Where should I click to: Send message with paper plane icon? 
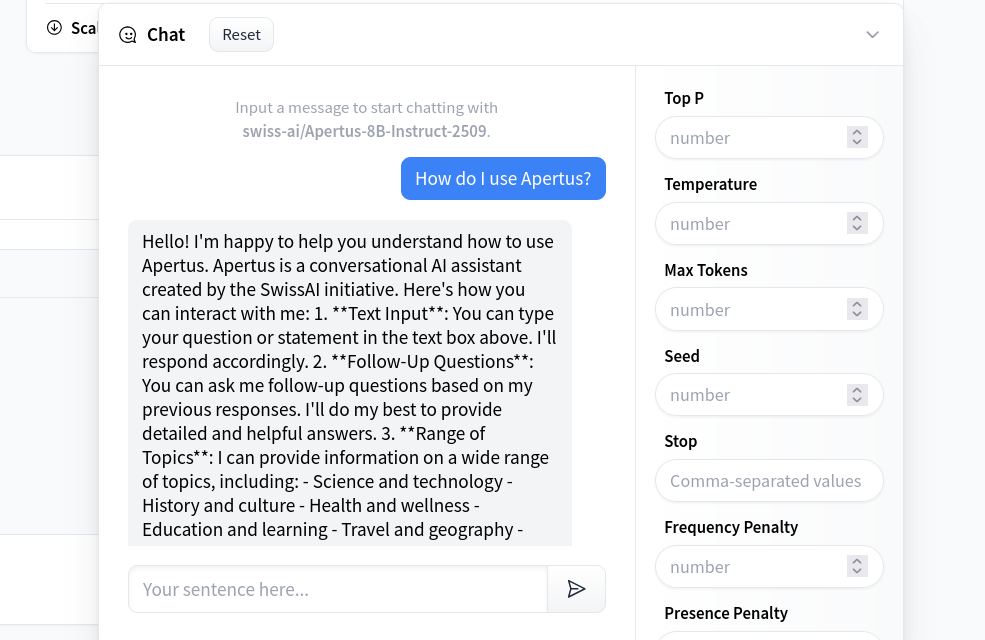pyautogui.click(x=576, y=589)
